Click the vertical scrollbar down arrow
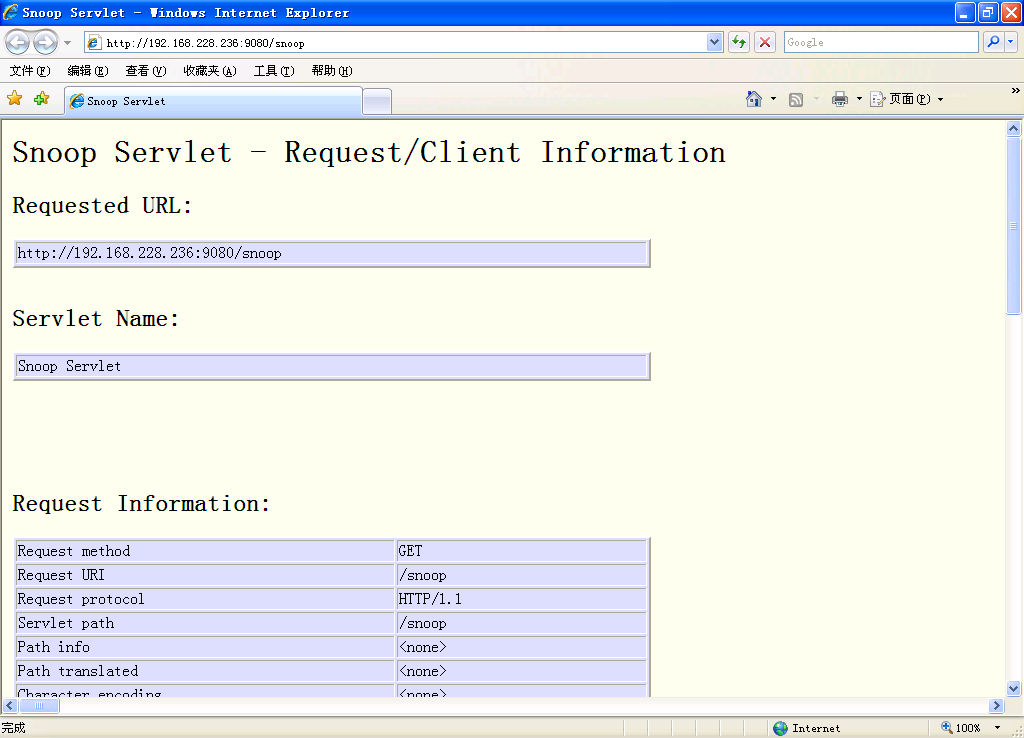Image resolution: width=1024 pixels, height=738 pixels. [1013, 688]
